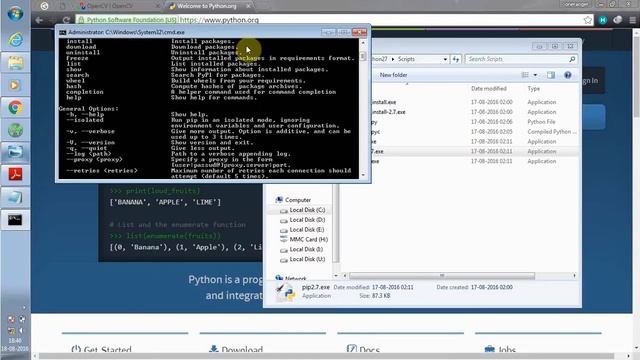Select the Welcome to Python.org tab
The image size is (640, 360).
point(206,6)
